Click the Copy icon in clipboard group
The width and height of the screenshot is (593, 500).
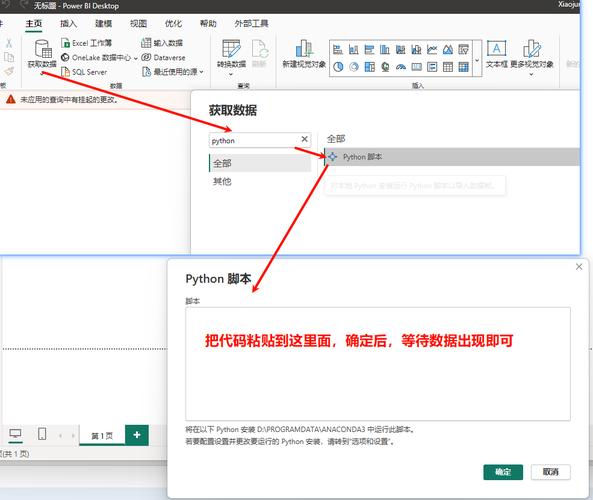(9, 57)
